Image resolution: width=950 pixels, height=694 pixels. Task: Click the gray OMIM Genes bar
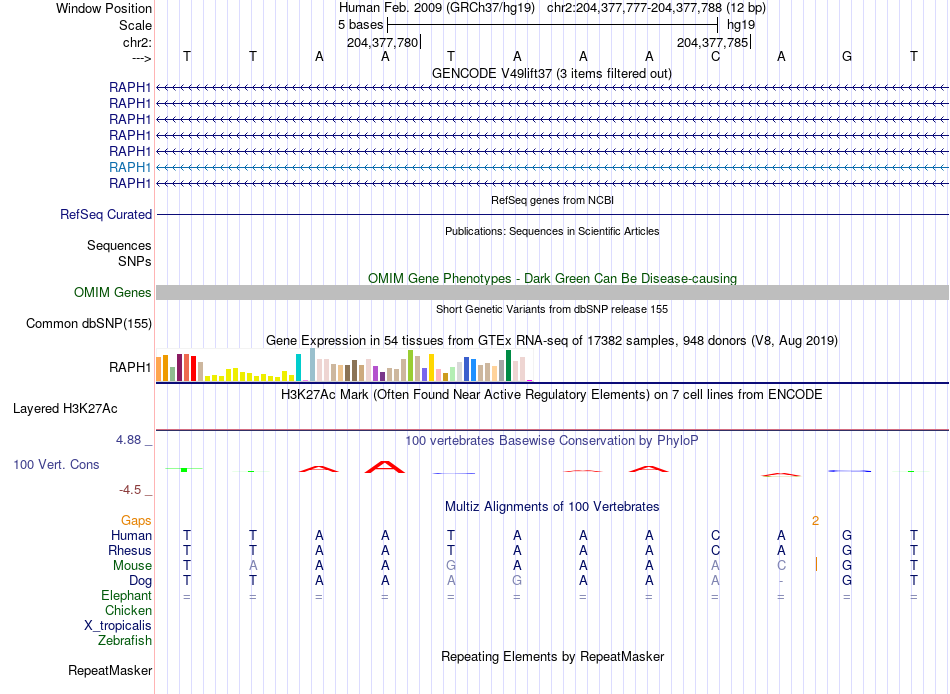coord(552,293)
